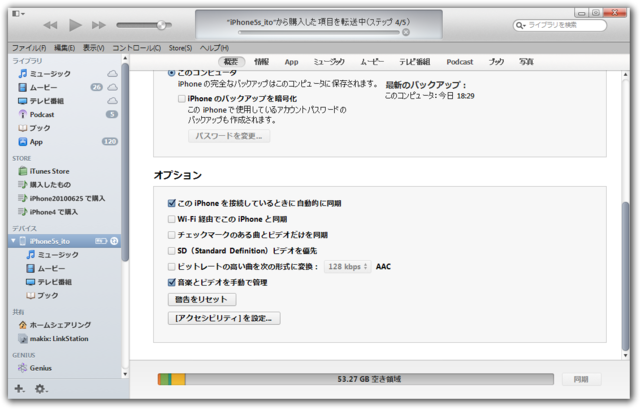The width and height of the screenshot is (640, 409).
Task: Open the Store(S) menu
Action: pyautogui.click(x=180, y=48)
